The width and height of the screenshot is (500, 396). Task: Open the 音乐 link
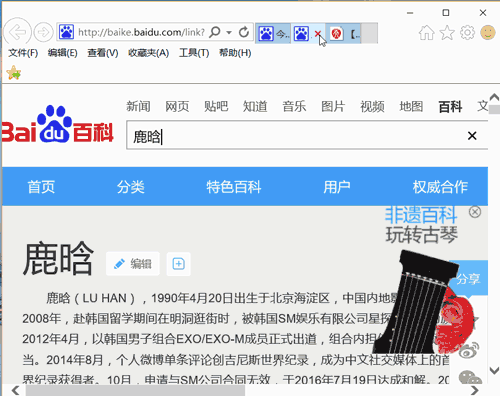(x=294, y=107)
